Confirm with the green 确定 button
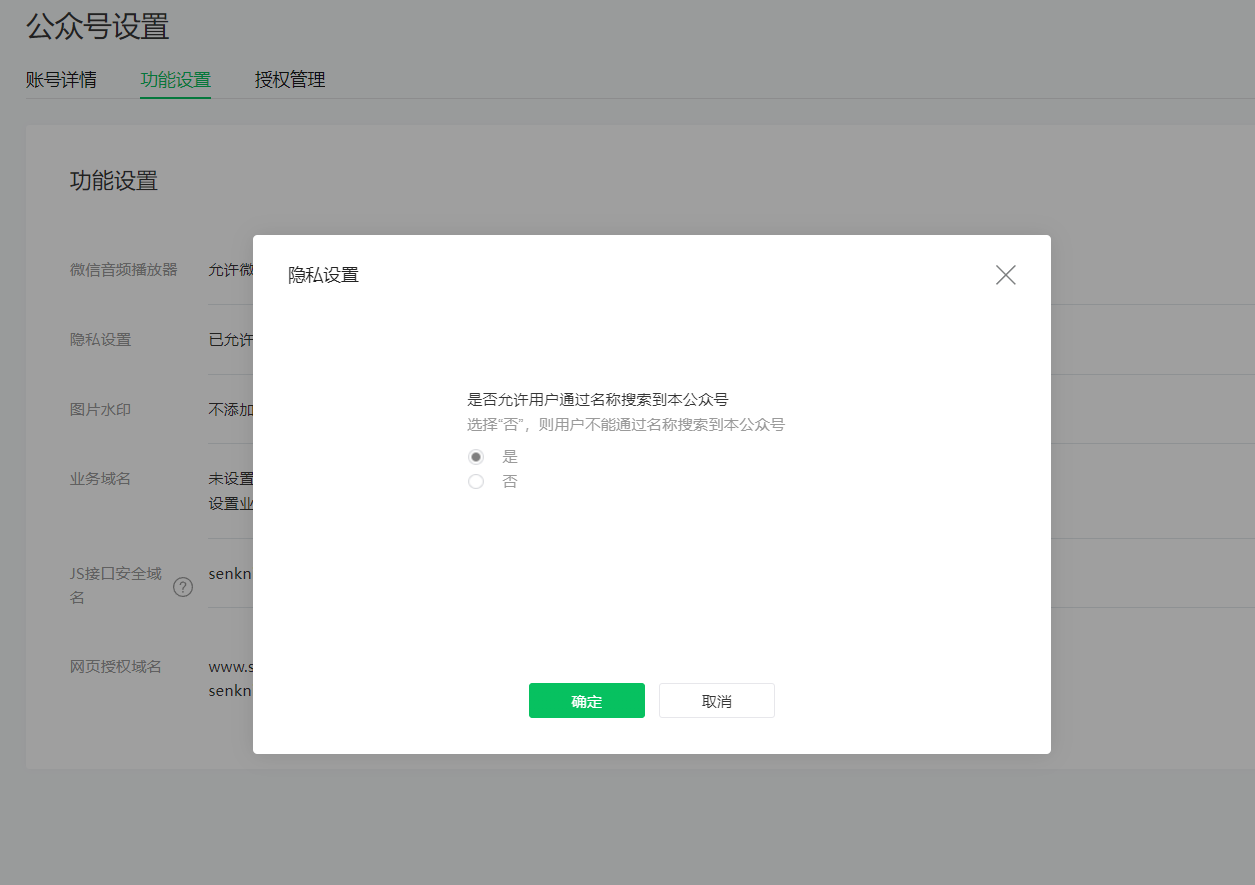The height and width of the screenshot is (885, 1255). point(587,701)
